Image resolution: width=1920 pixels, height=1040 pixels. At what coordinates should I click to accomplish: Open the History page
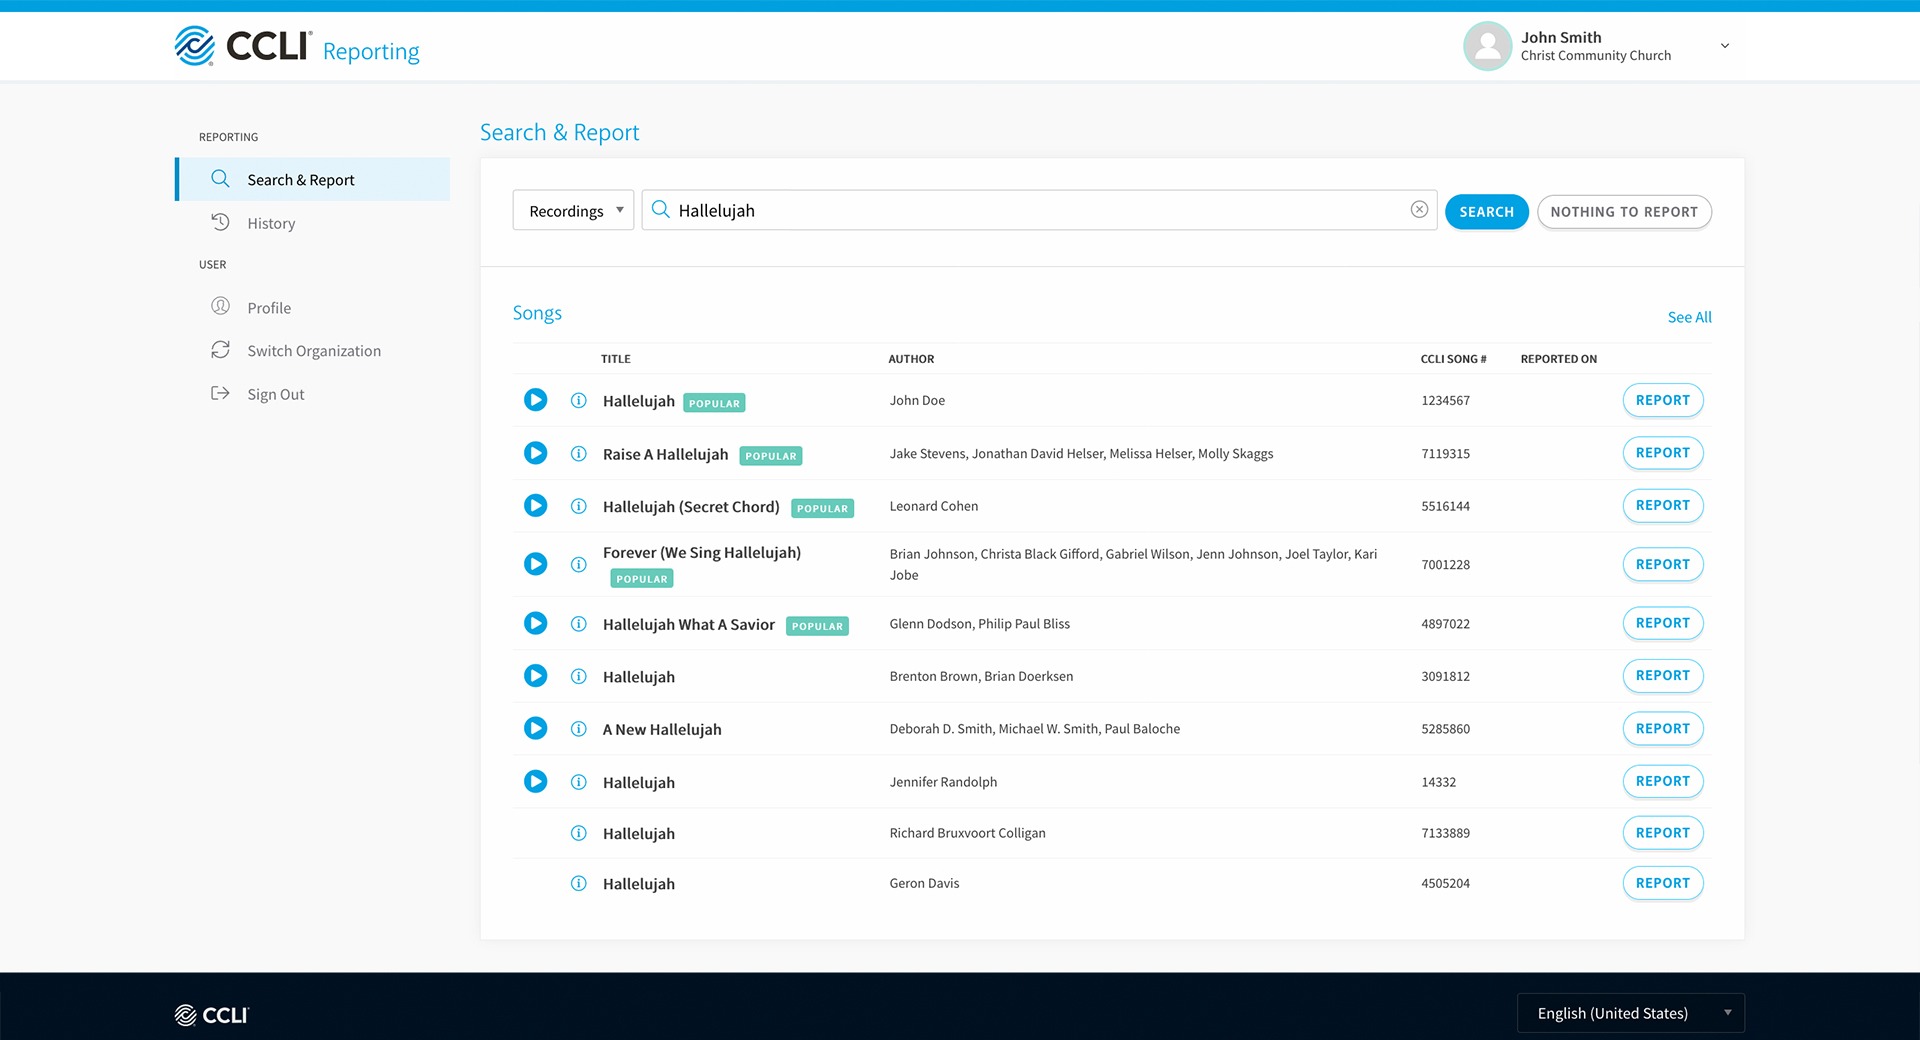tap(271, 223)
